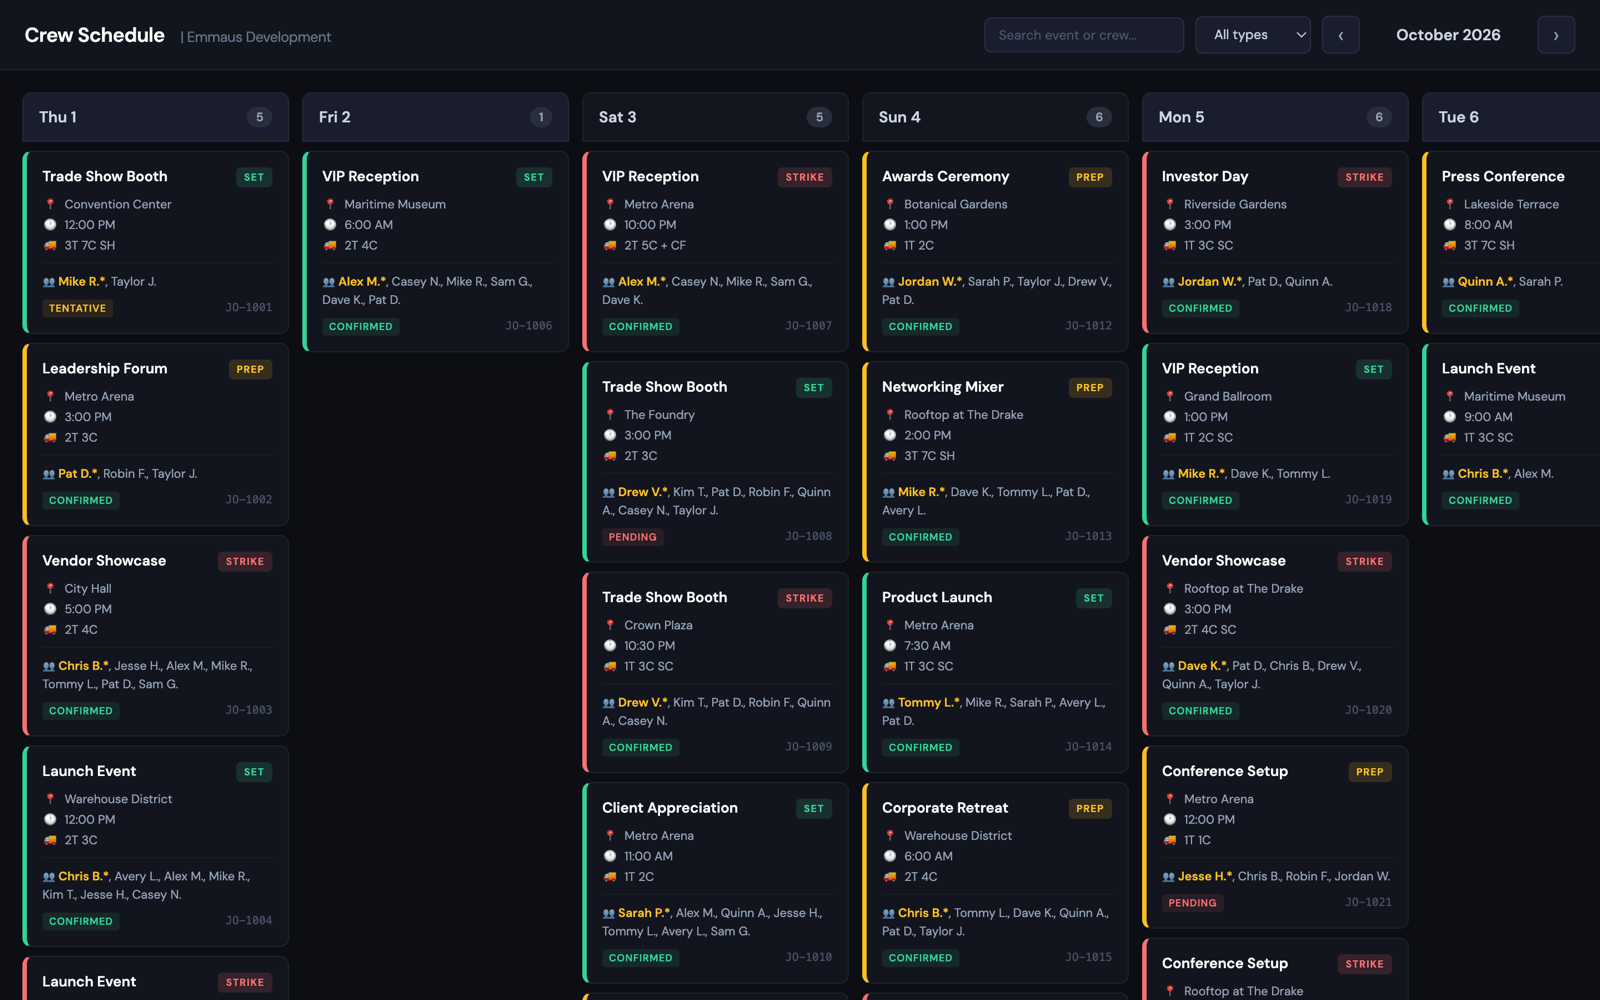Click clock icon in Conference Setup JO-1021 card

point(1170,819)
